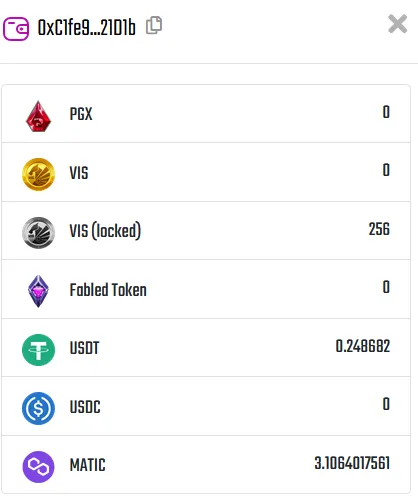Click the VIS (locked) label

(x=105, y=231)
